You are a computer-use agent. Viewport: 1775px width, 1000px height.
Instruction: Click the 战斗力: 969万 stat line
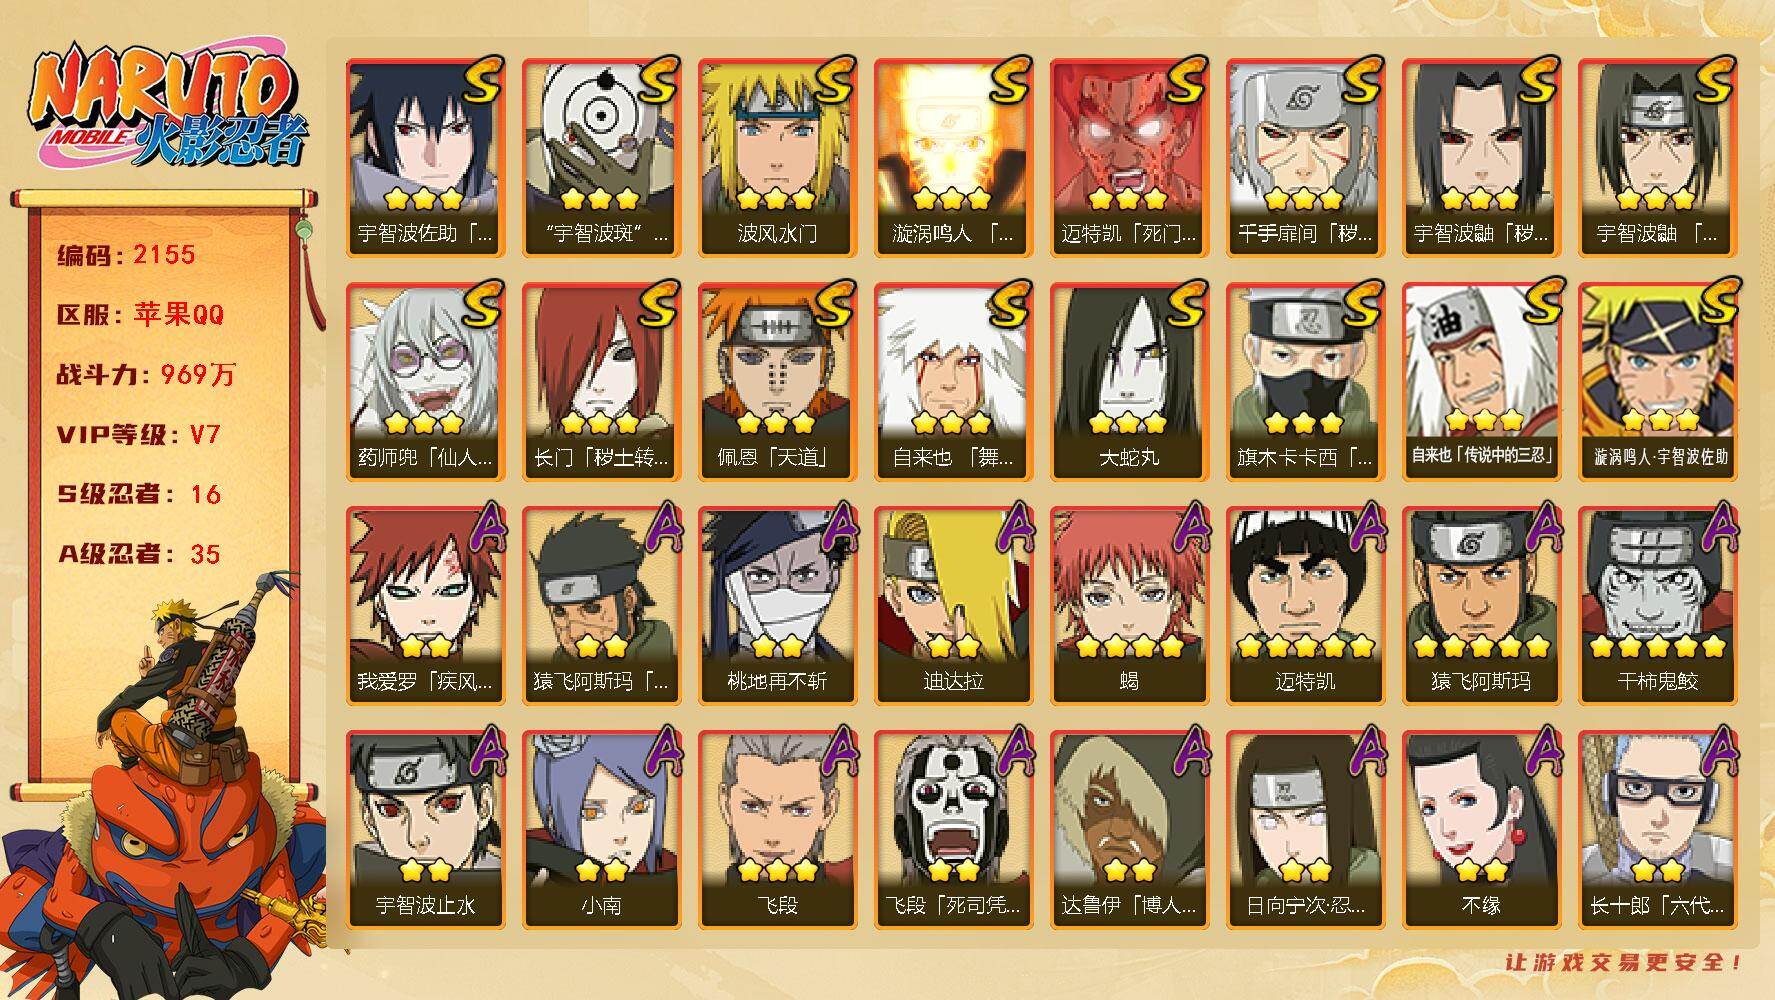(x=146, y=375)
